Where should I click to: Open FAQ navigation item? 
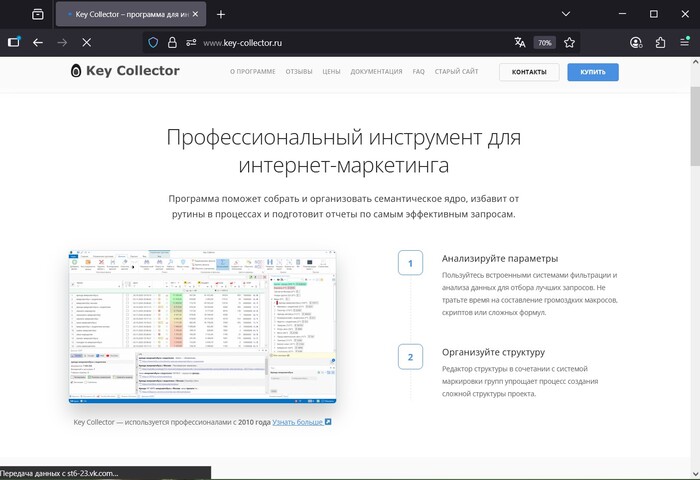[419, 71]
